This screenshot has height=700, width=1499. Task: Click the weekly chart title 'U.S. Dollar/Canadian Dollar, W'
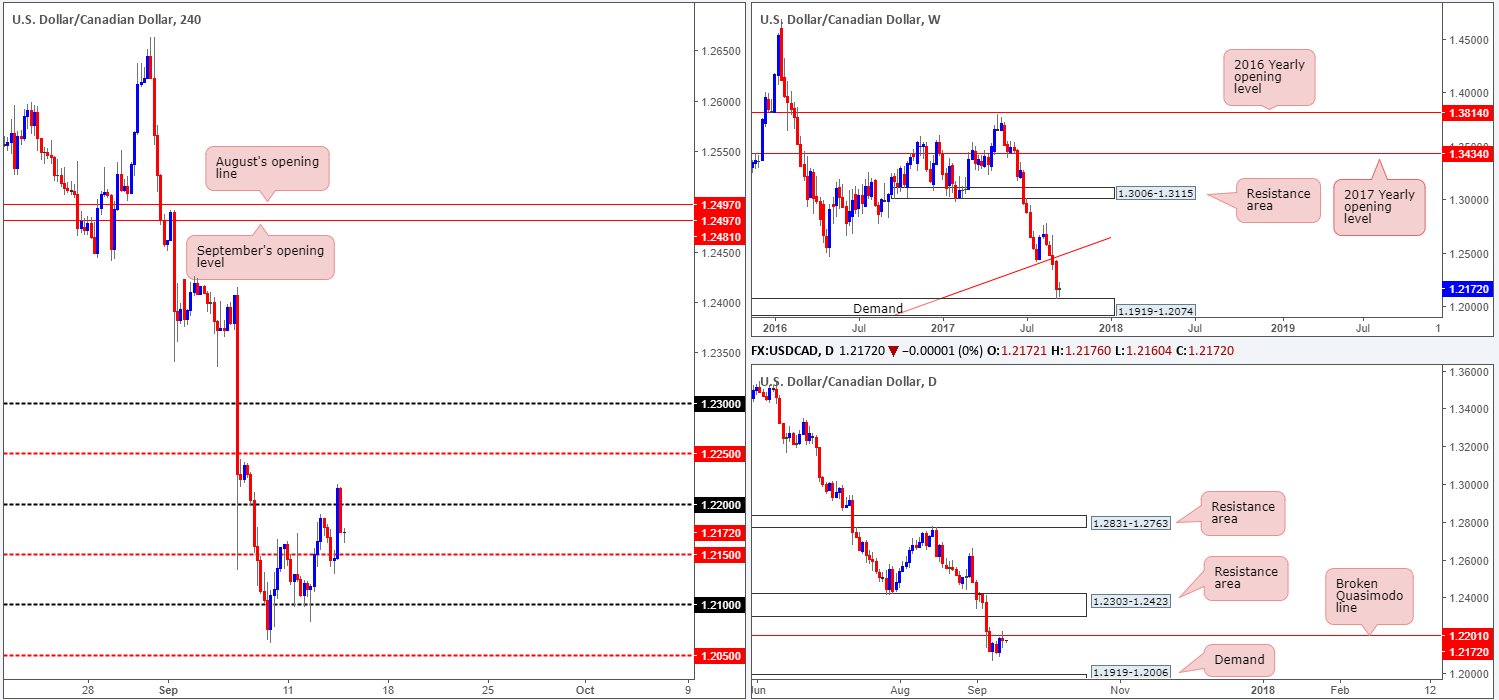850,19
